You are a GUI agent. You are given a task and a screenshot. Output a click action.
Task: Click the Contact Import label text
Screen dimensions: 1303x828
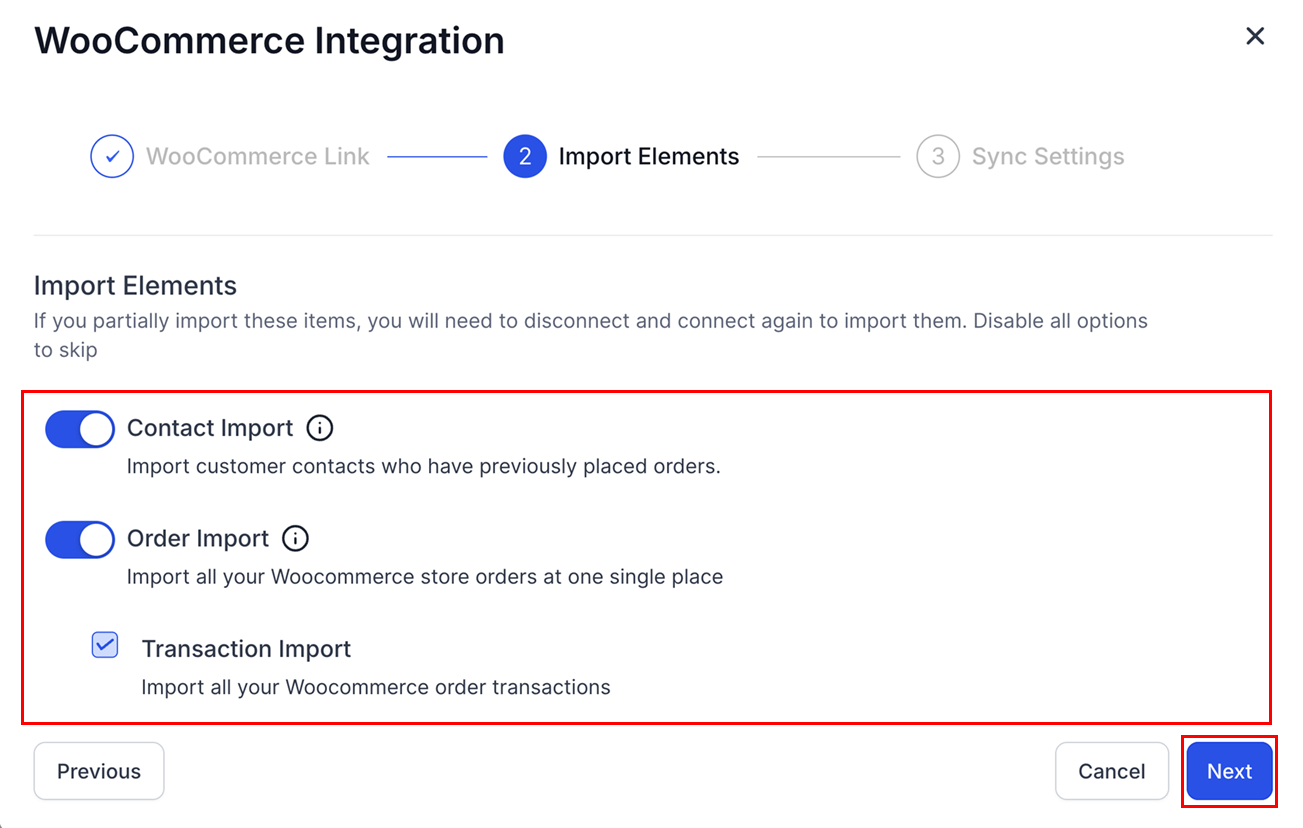(210, 428)
